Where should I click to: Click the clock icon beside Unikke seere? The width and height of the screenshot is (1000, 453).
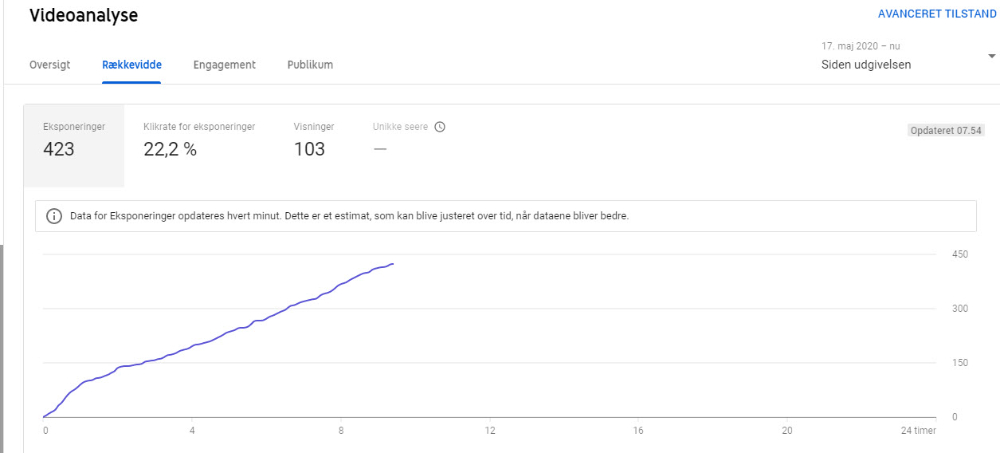439,126
